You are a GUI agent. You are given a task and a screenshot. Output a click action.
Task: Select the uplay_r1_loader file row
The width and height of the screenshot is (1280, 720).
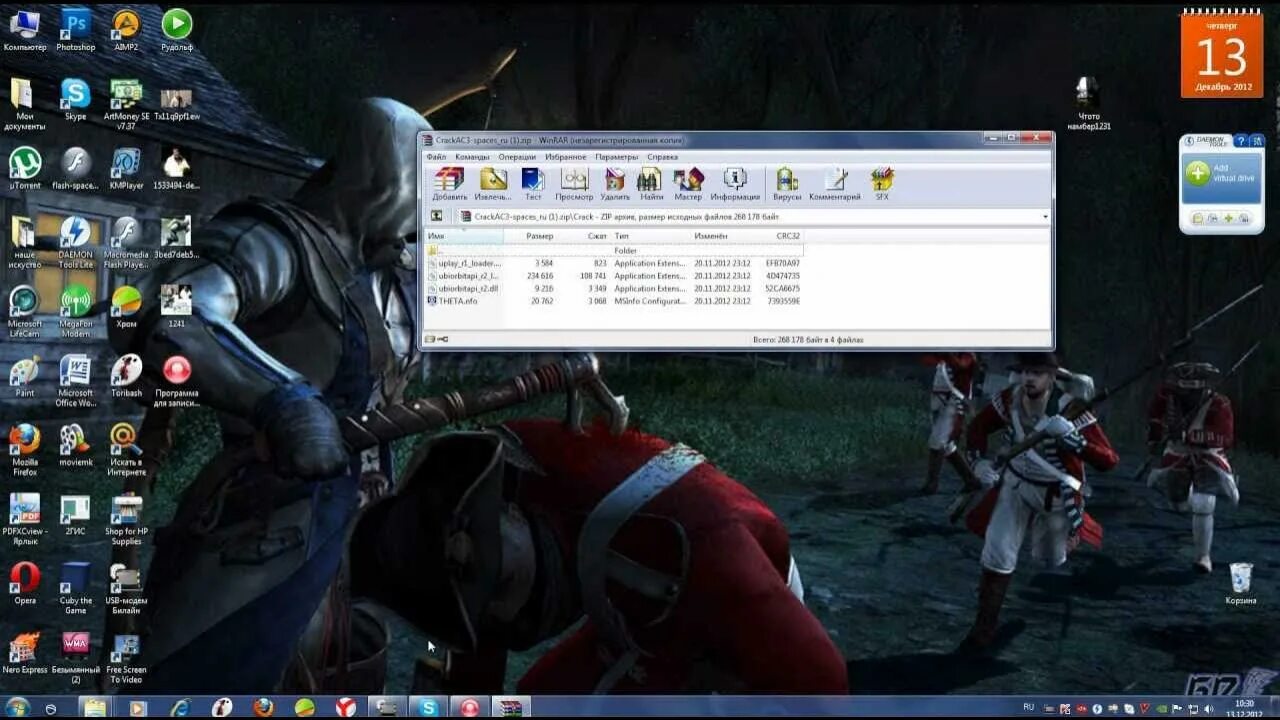[x=613, y=263]
